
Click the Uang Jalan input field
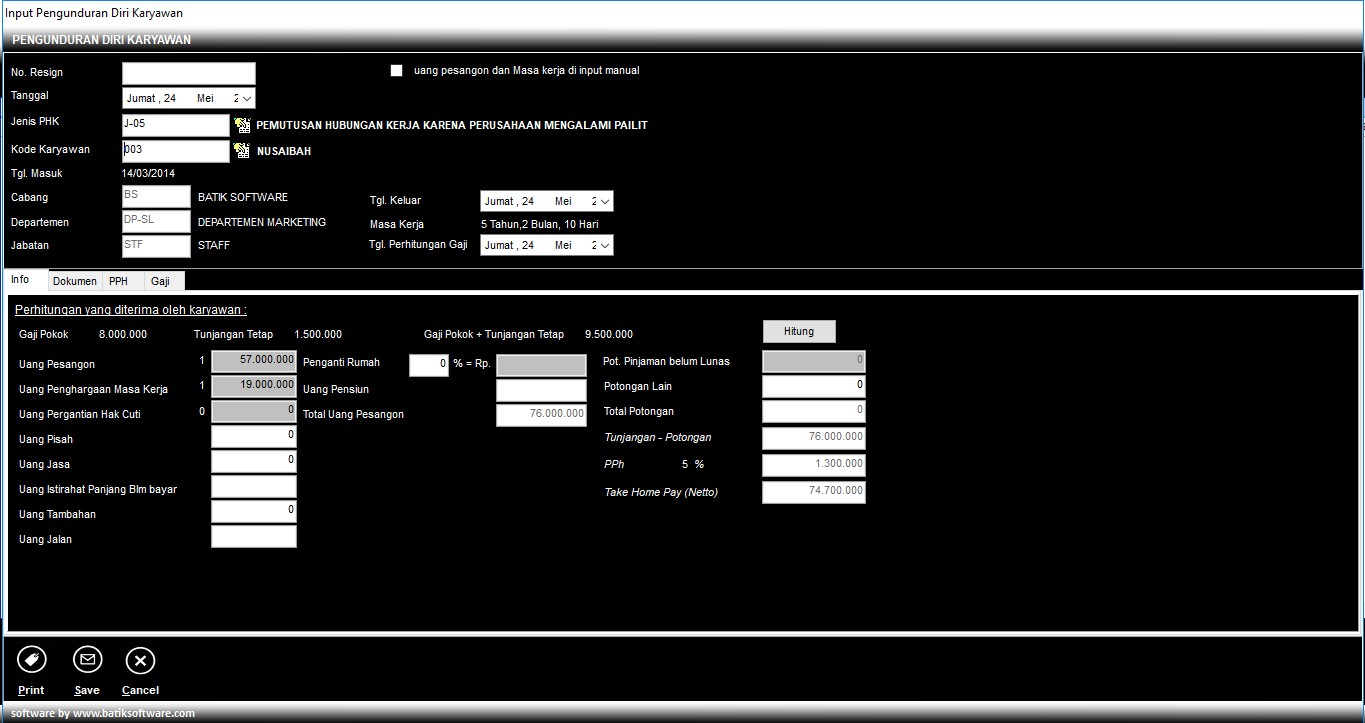(x=254, y=537)
